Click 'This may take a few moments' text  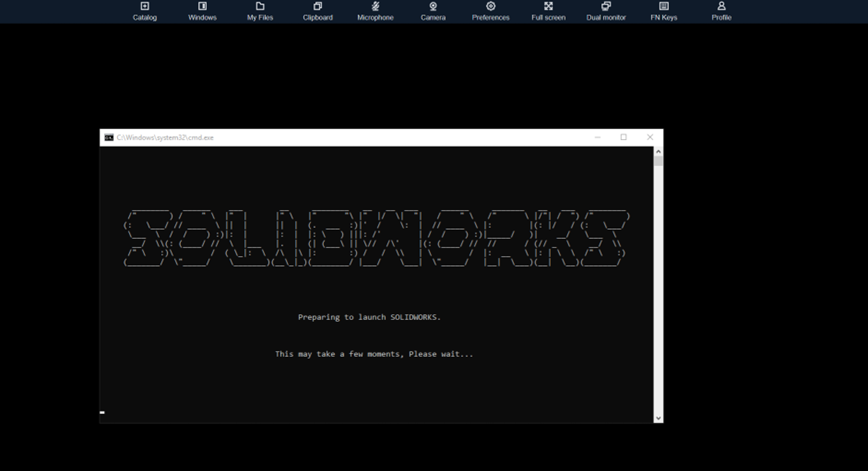tap(339, 354)
